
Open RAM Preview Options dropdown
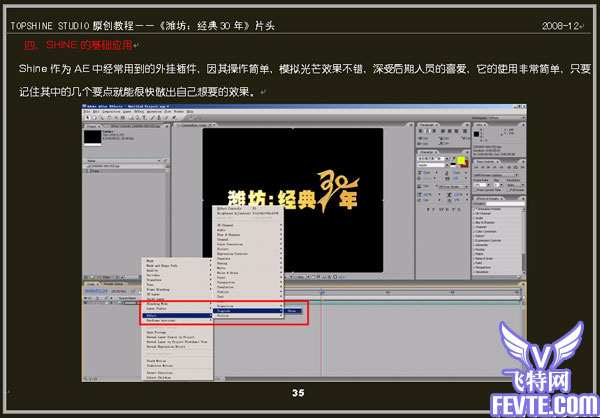click(x=496, y=175)
